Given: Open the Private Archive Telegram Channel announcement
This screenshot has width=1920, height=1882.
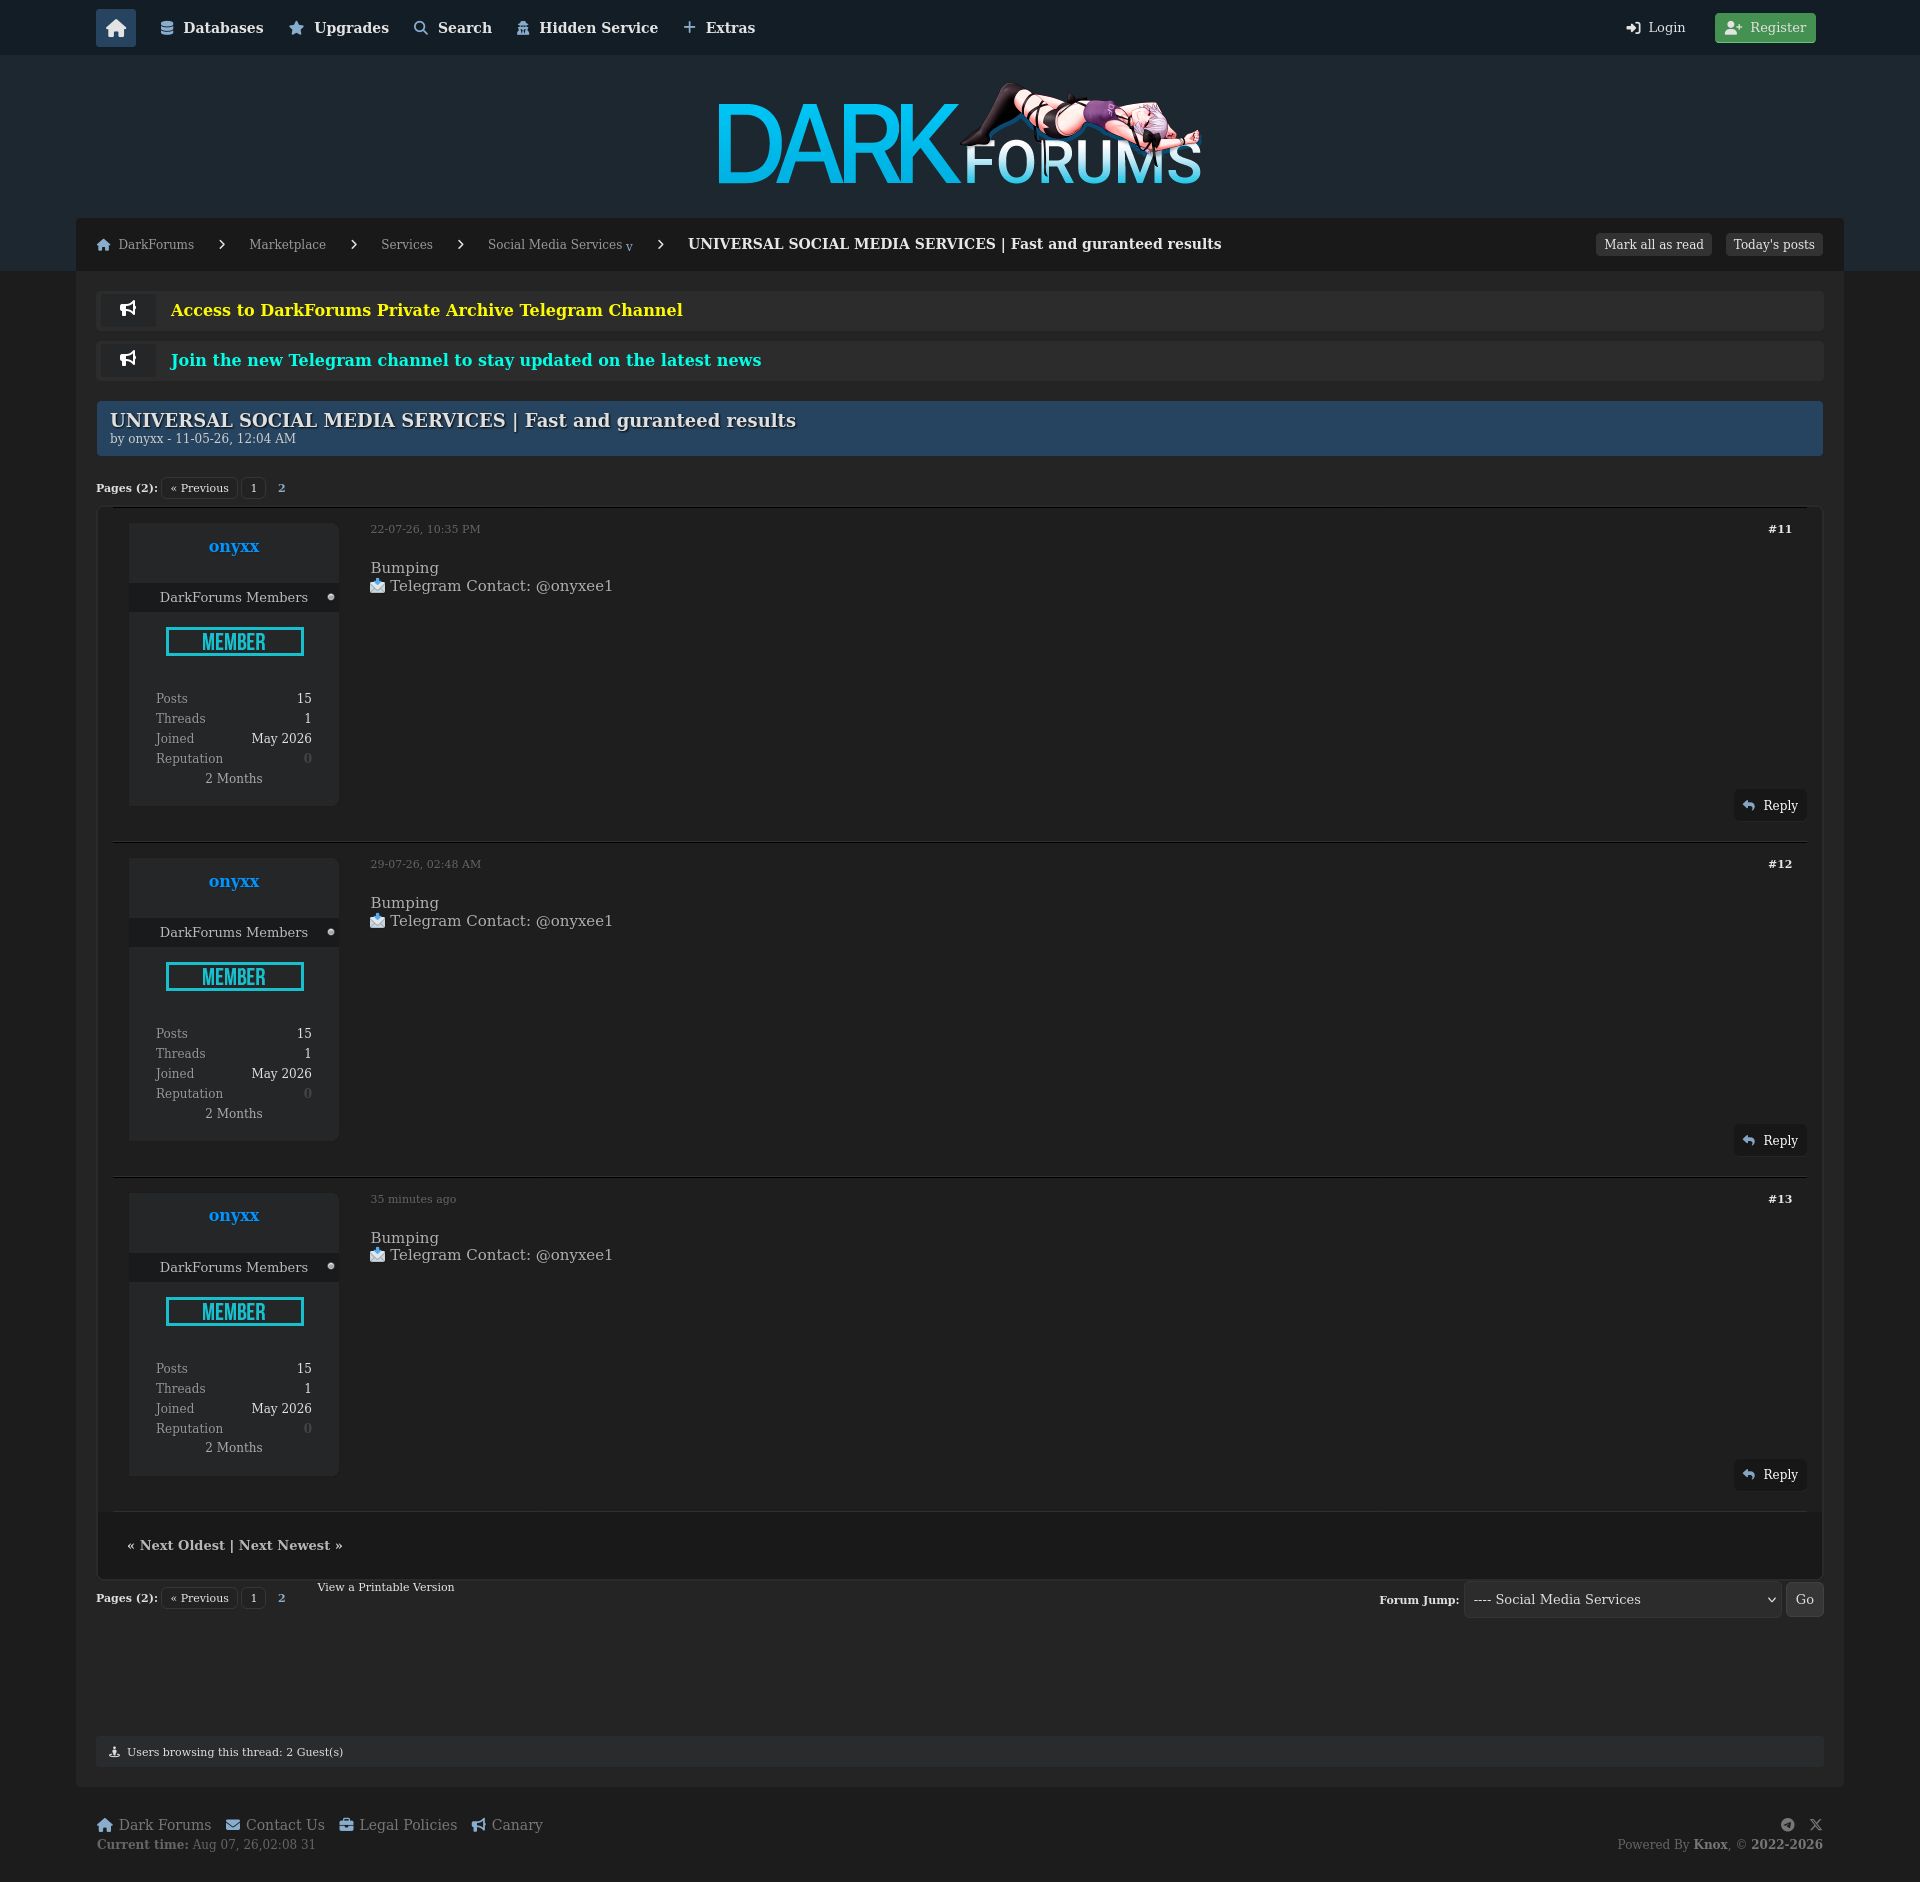Looking at the screenshot, I should 427,310.
